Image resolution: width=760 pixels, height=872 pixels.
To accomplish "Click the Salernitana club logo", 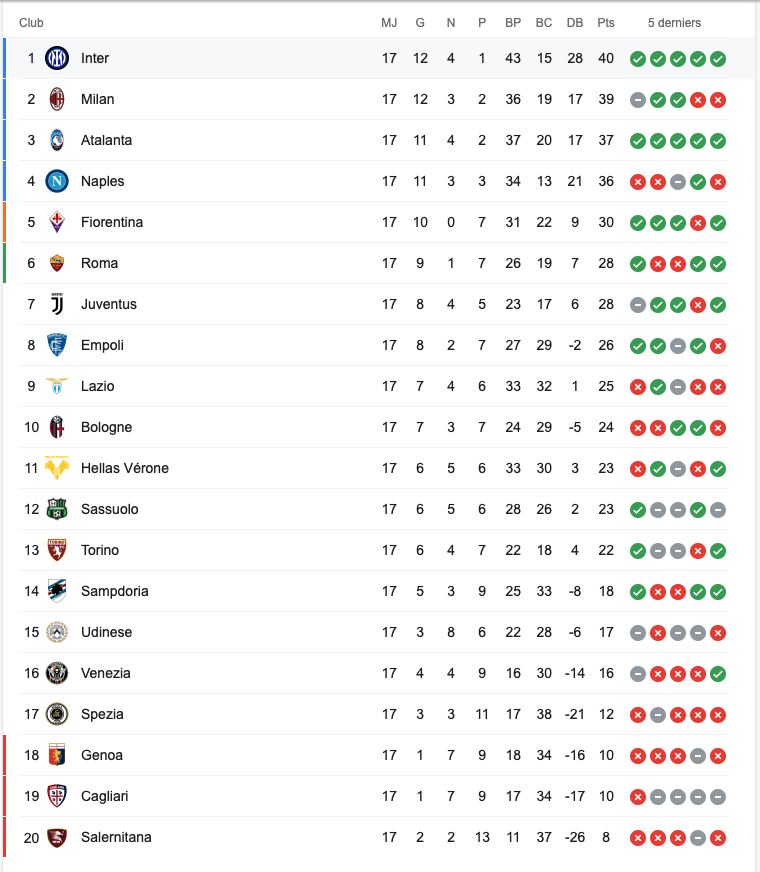I will pos(57,837).
